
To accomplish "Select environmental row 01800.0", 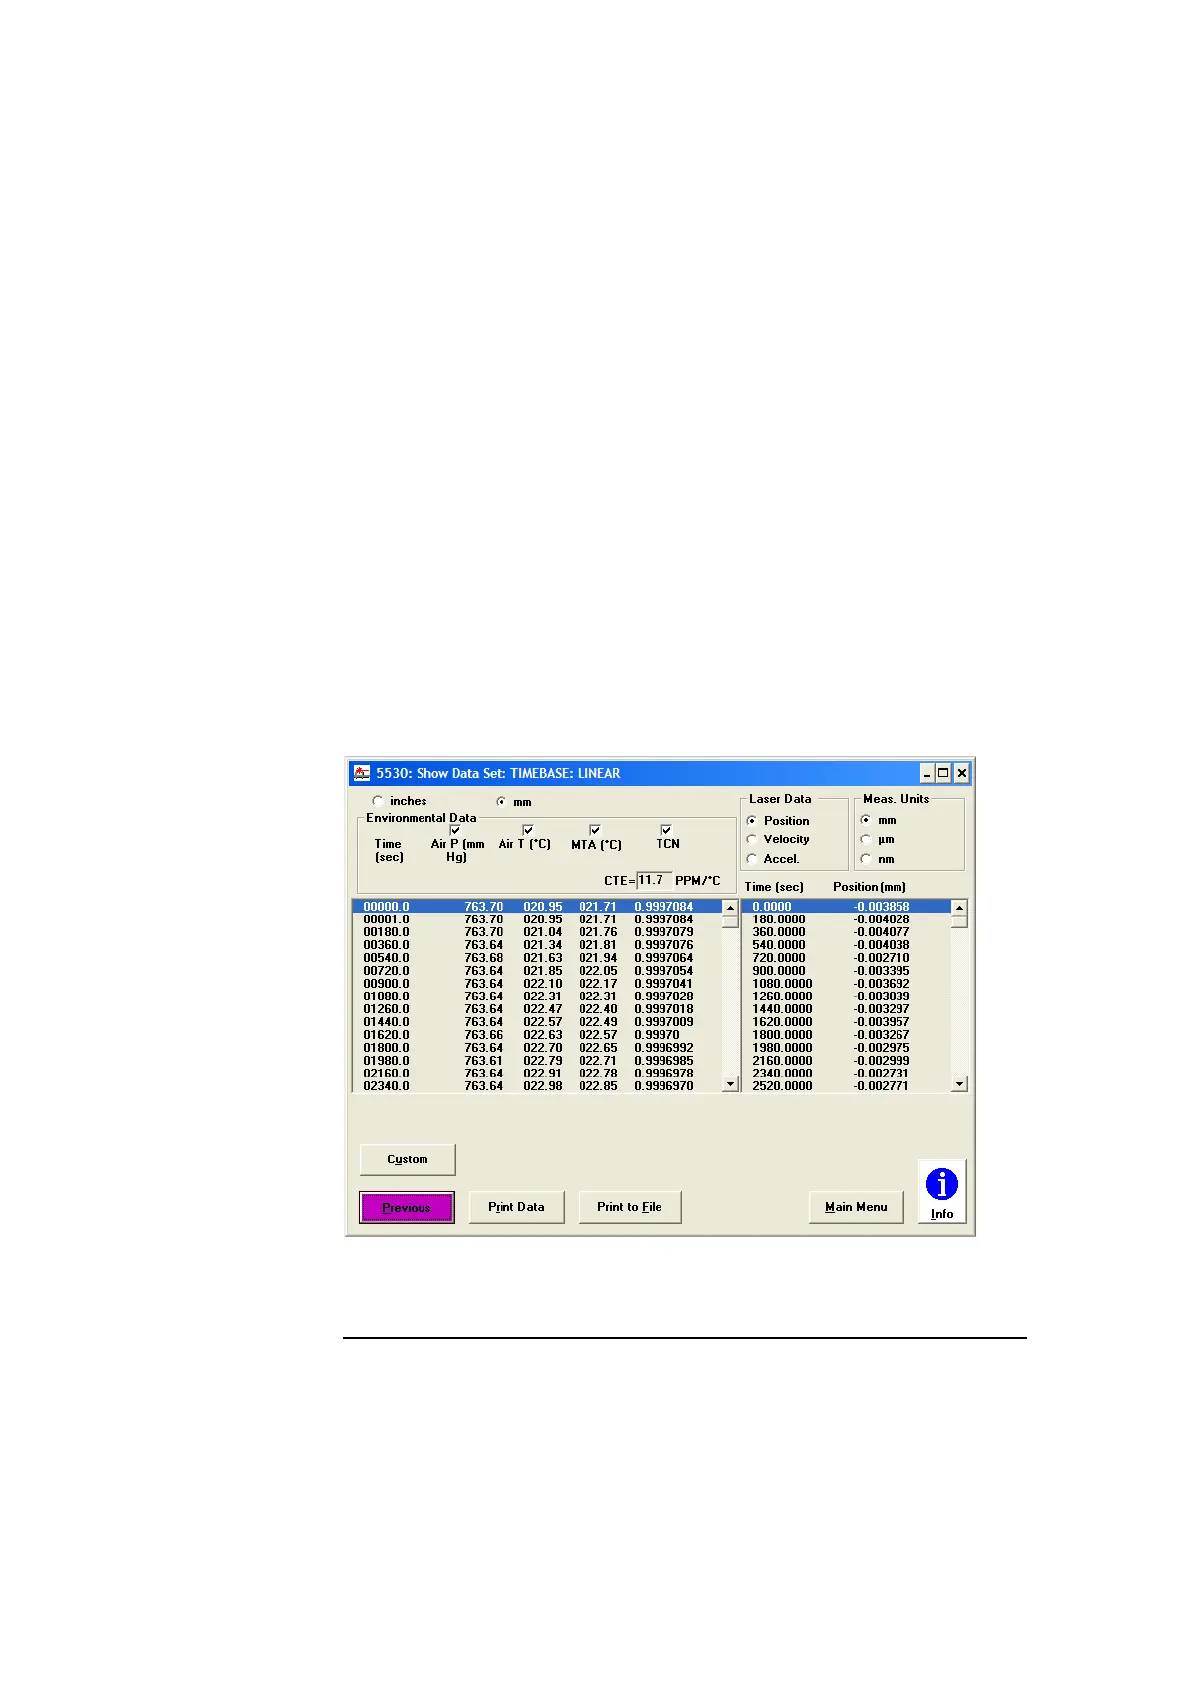I will [x=537, y=1048].
